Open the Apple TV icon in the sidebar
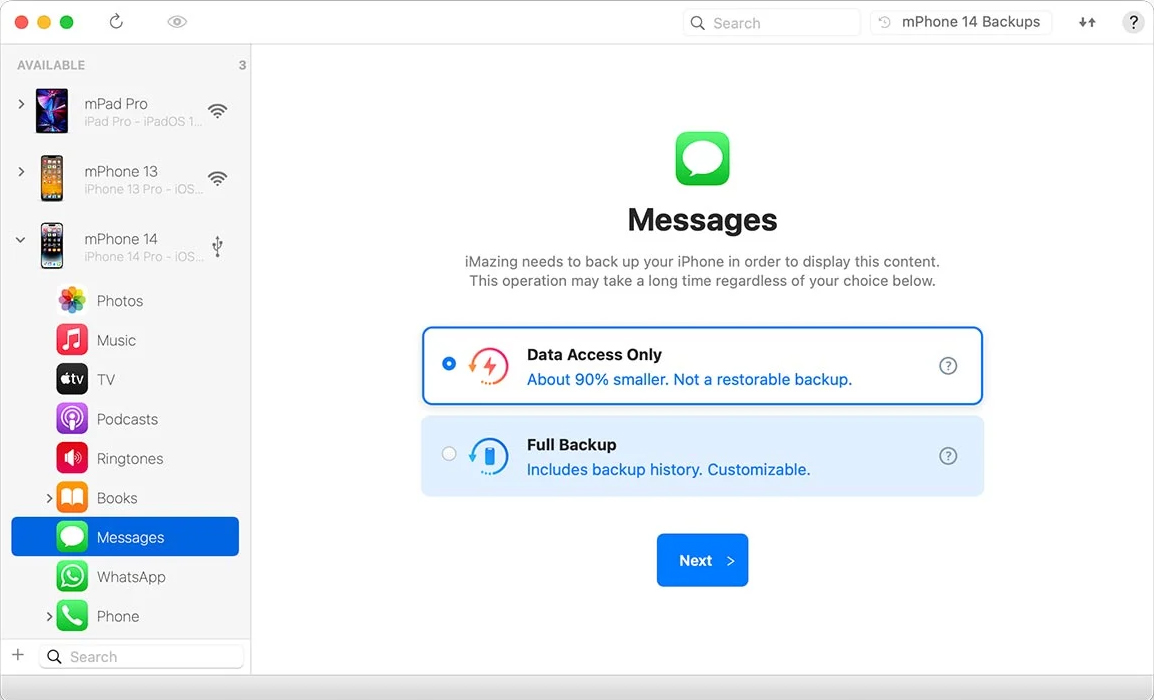The height and width of the screenshot is (700, 1154). (x=72, y=379)
